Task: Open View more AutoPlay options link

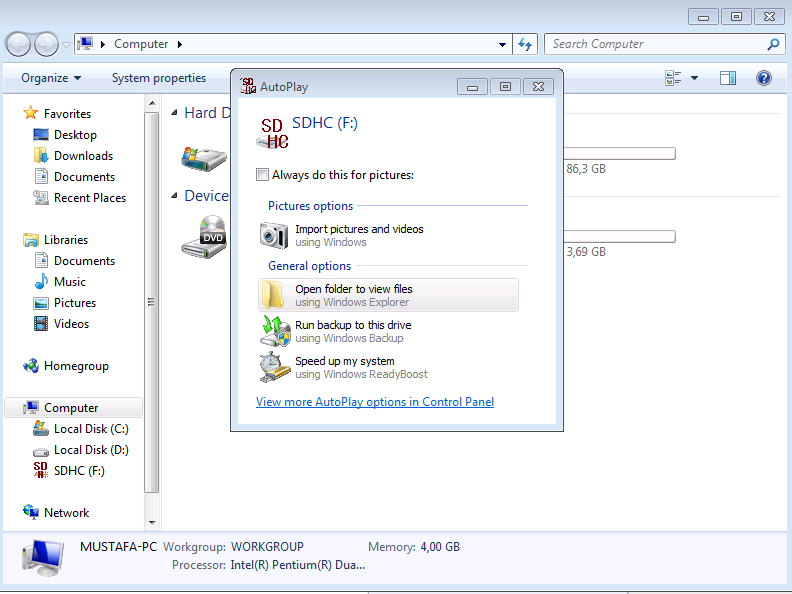Action: 375,402
